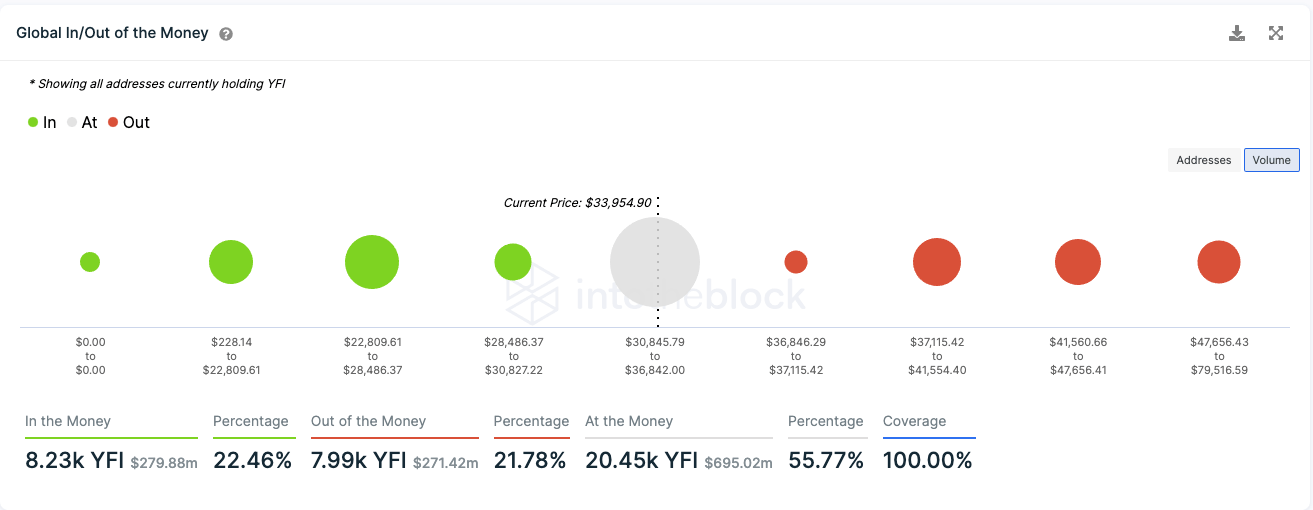The width and height of the screenshot is (1313, 510).
Task: Click the Out of the Money label
Action: coord(368,421)
